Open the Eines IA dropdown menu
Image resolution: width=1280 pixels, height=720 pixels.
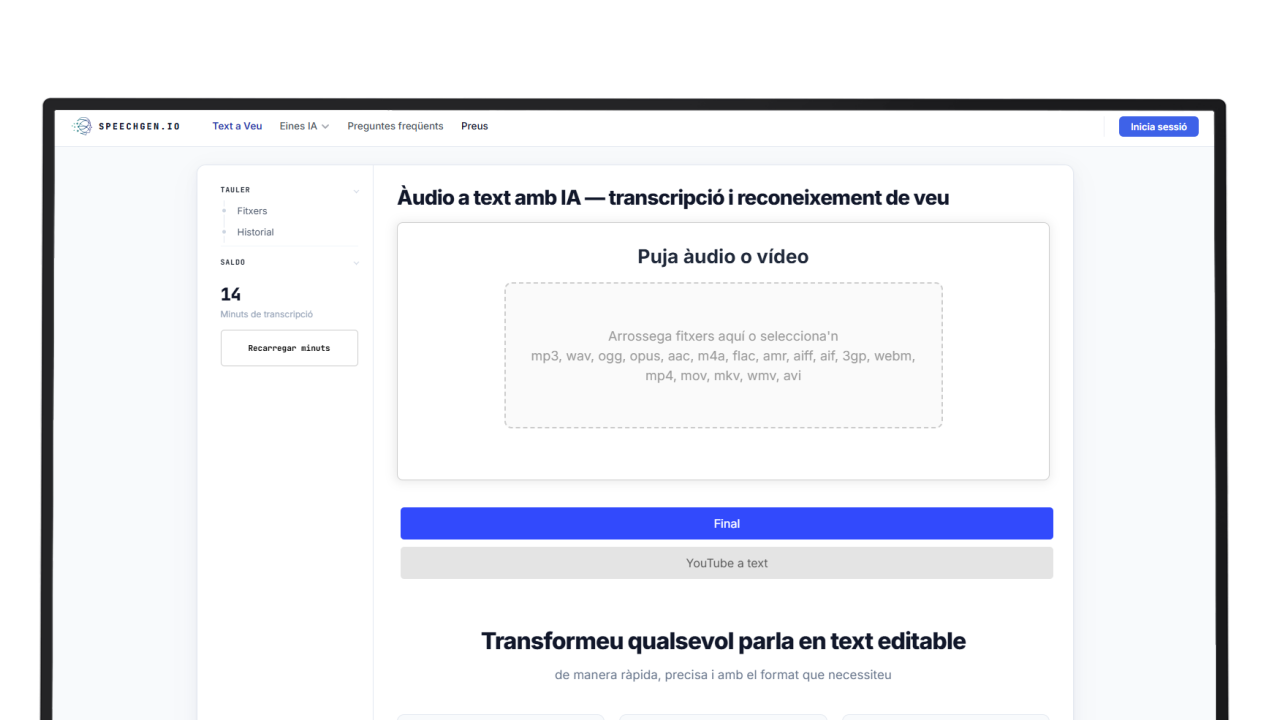[304, 126]
